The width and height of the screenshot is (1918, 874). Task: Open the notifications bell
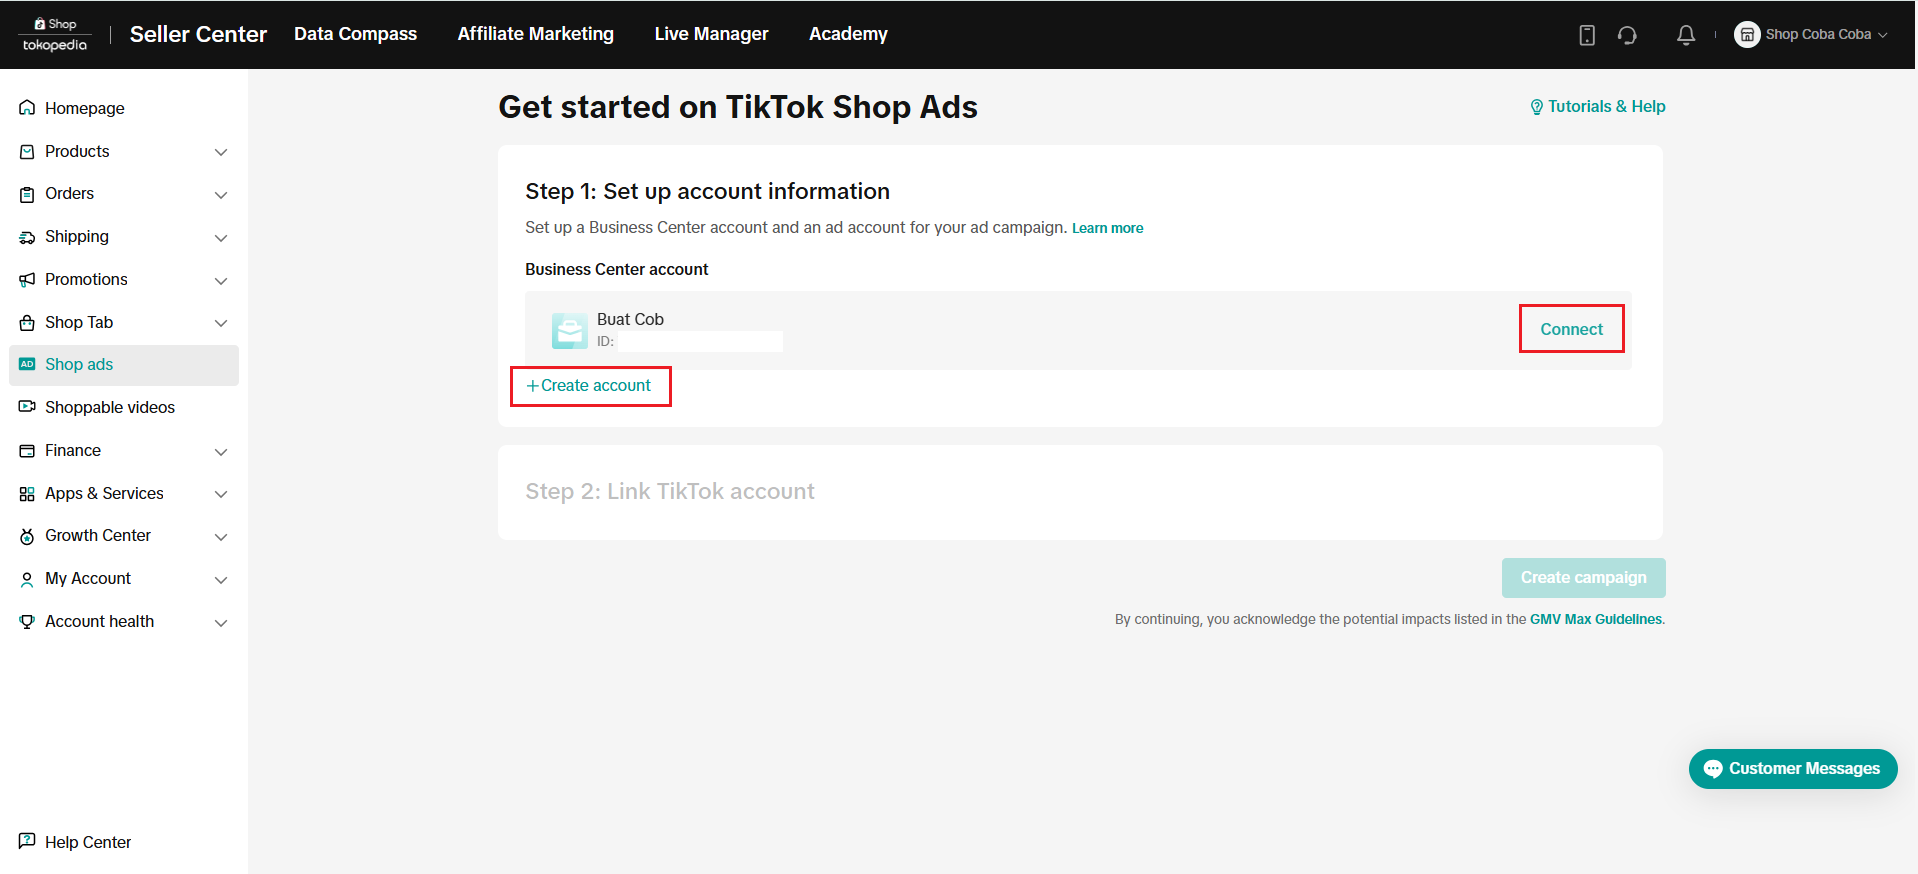tap(1686, 35)
